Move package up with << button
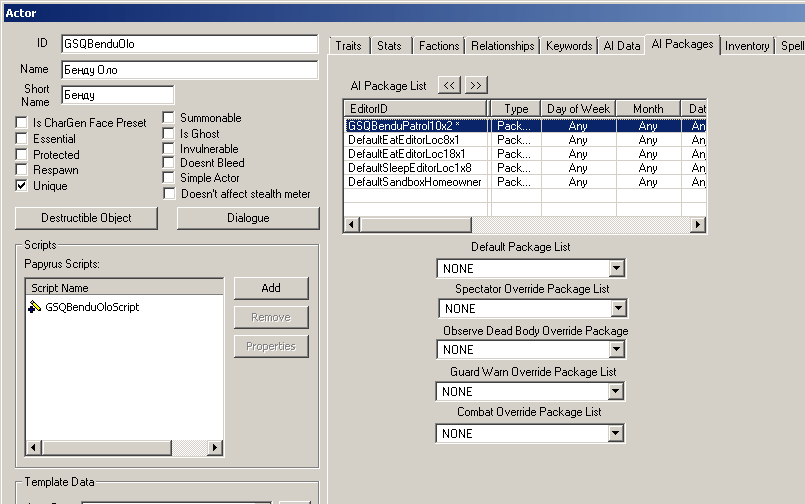805x504 pixels. click(449, 85)
